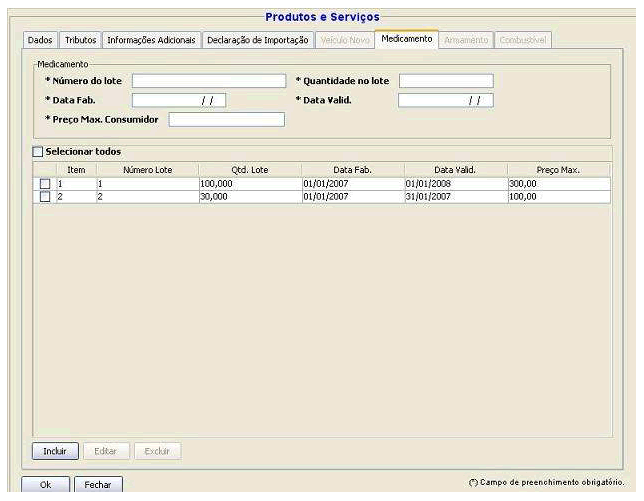Click the Data Fab. input field
644x501 pixels.
click(180, 100)
